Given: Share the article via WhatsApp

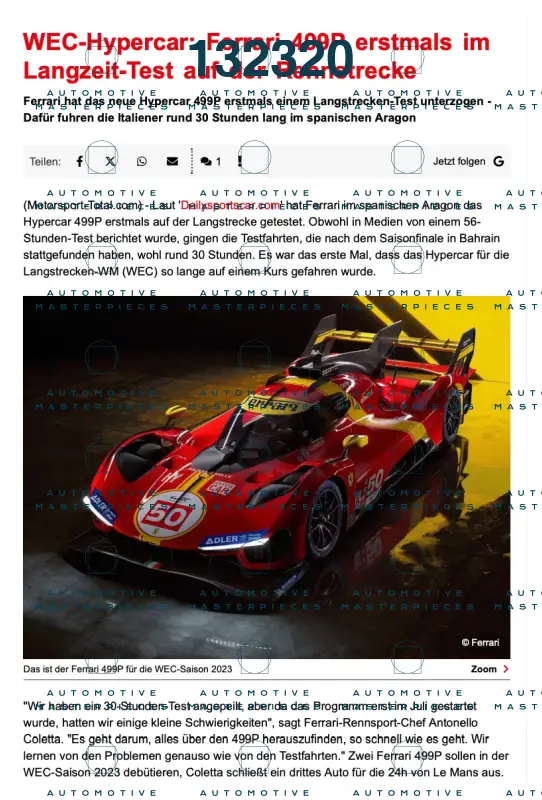Looking at the screenshot, I should [x=141, y=162].
